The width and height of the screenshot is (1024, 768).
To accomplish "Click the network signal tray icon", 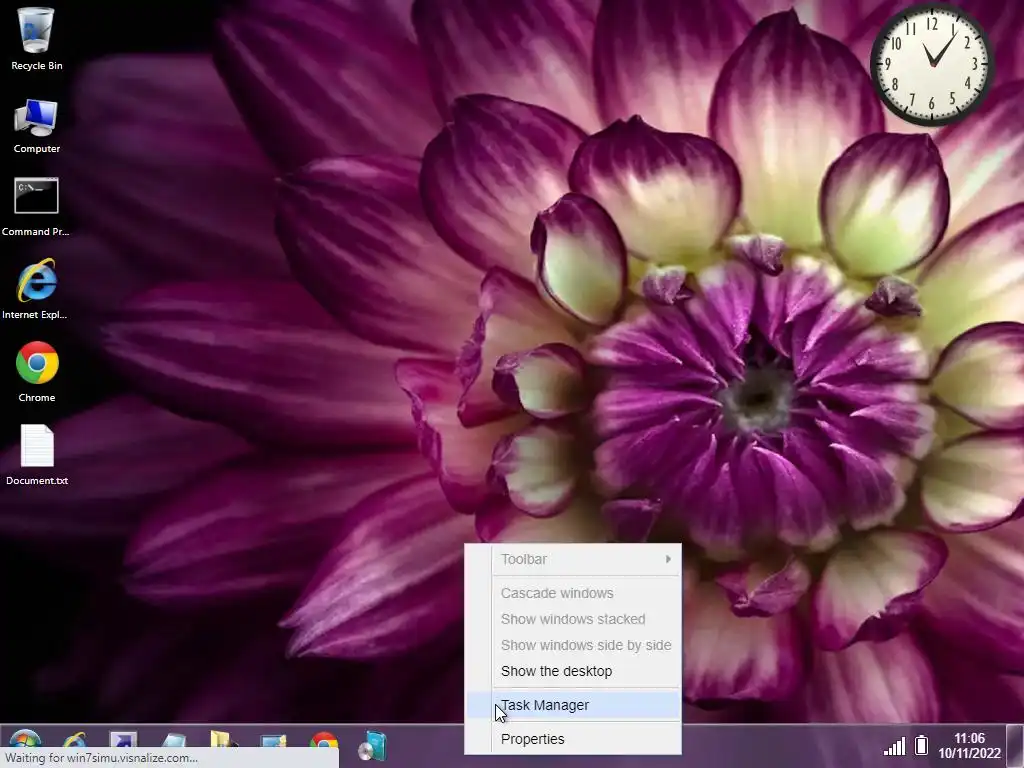I will coord(895,746).
